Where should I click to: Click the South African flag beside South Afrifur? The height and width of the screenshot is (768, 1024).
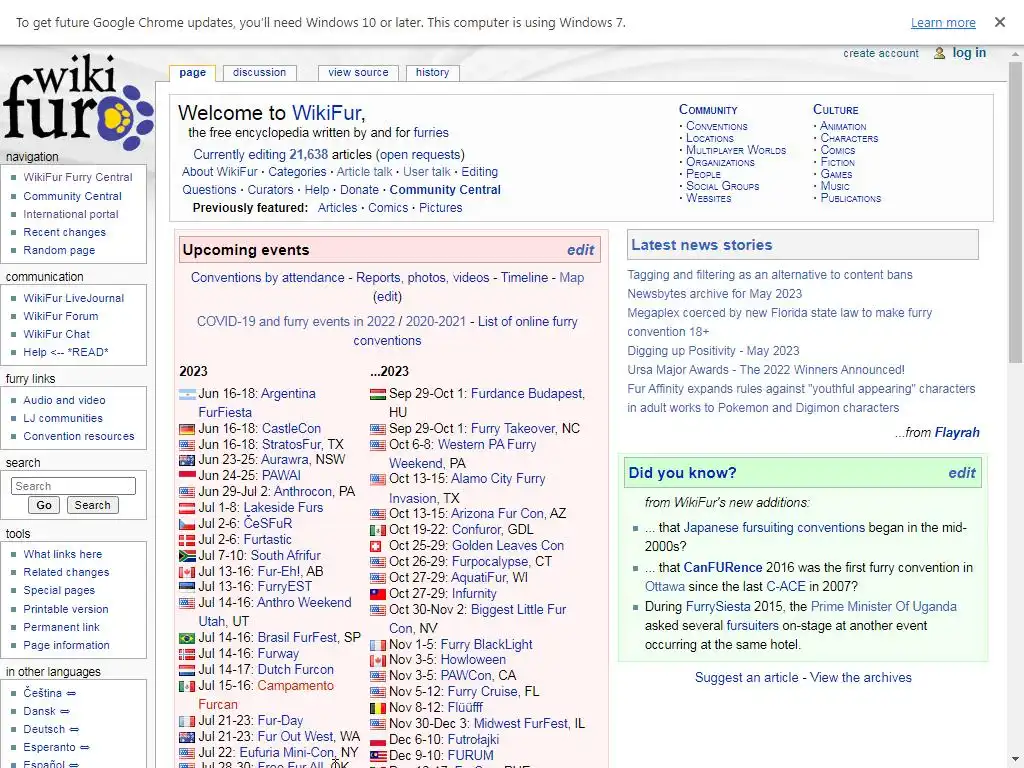coord(187,556)
